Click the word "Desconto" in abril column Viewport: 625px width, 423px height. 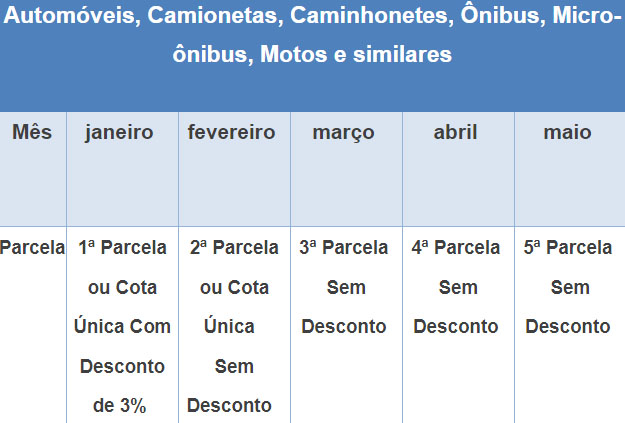point(458,326)
